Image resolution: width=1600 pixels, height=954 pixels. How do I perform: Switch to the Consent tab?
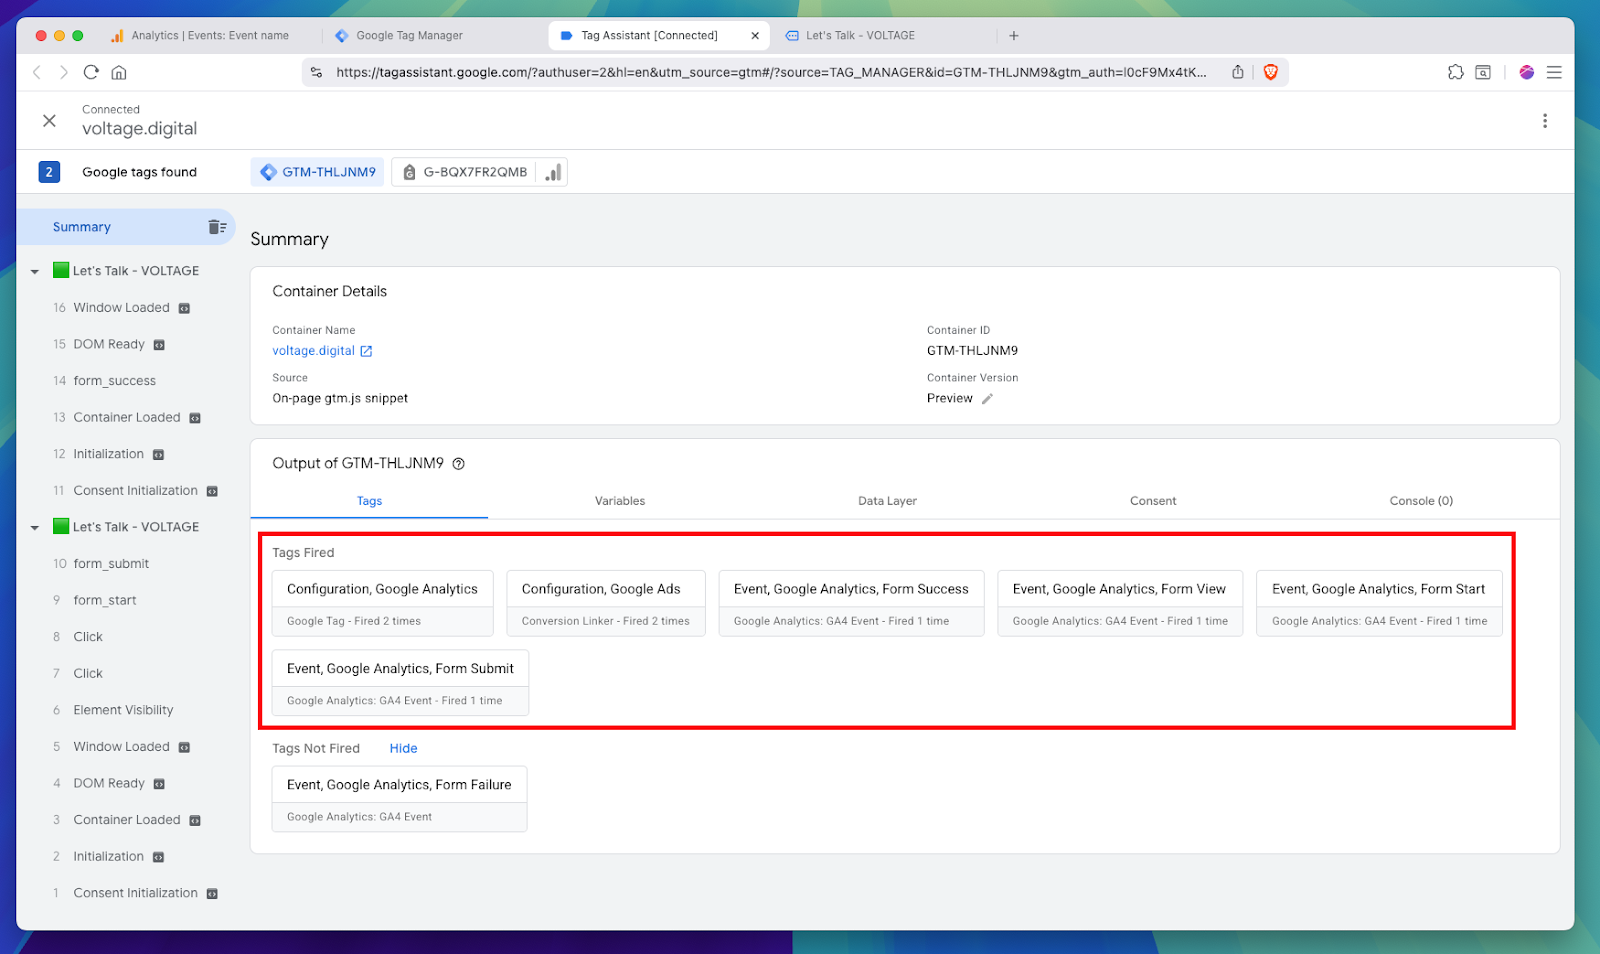click(1153, 501)
